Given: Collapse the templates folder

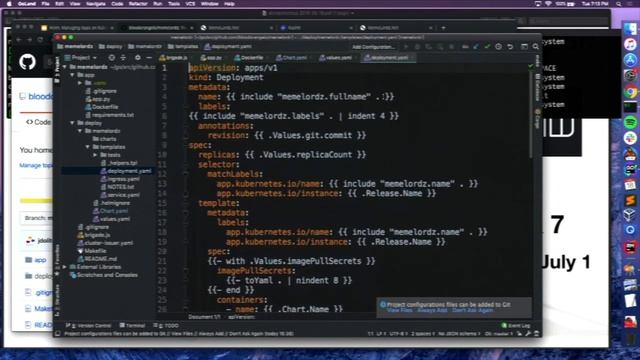Looking at the screenshot, I should click(x=88, y=147).
